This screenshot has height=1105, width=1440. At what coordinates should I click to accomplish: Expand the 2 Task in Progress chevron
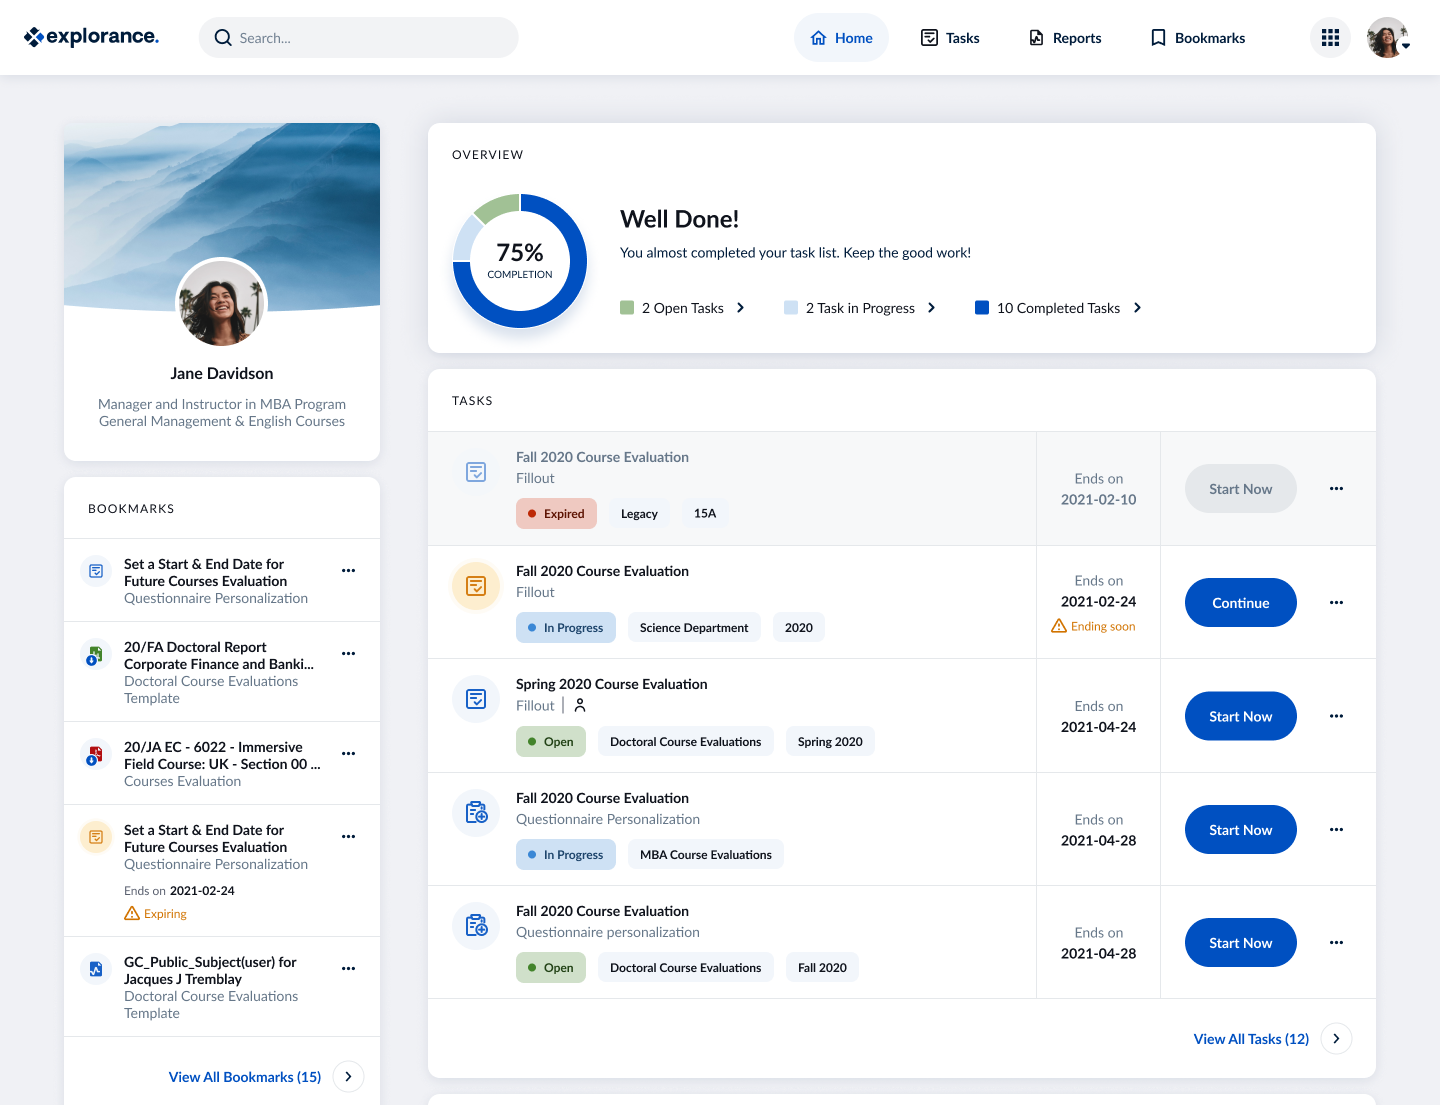tap(932, 308)
